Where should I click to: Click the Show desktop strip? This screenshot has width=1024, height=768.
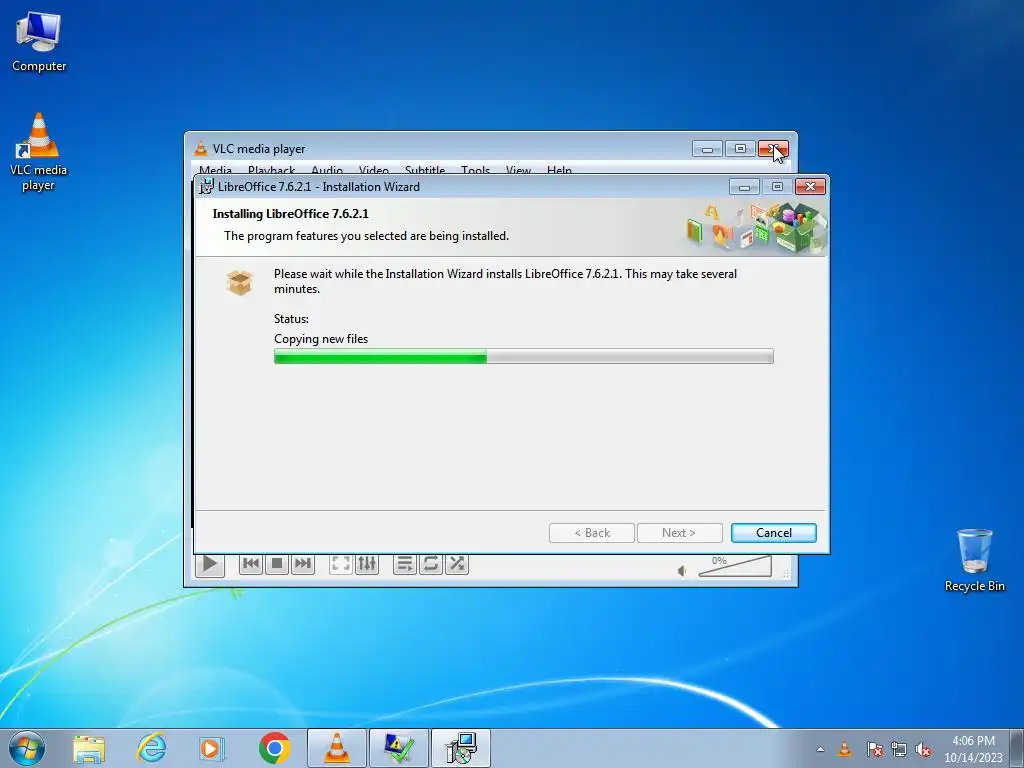(x=1017, y=748)
